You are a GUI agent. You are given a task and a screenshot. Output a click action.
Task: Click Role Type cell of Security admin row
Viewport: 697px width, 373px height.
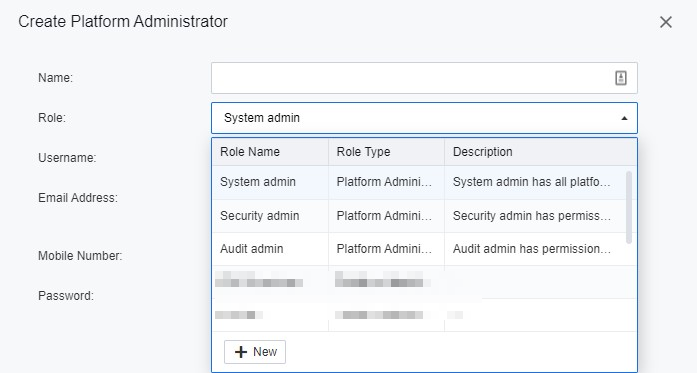pyautogui.click(x=386, y=216)
